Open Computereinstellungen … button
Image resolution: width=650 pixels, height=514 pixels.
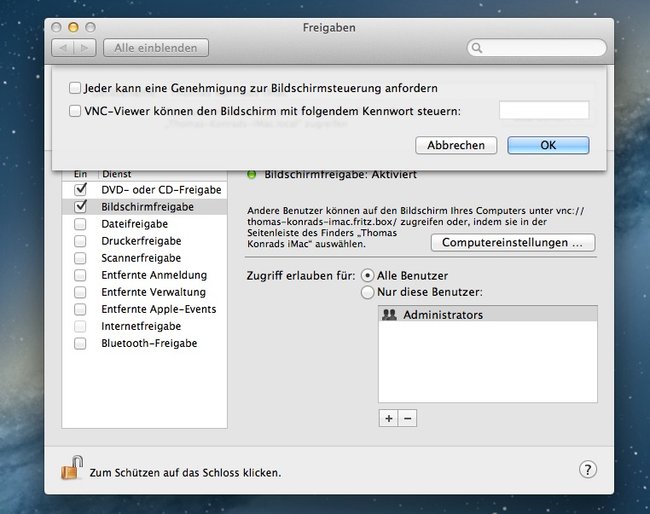[x=513, y=242]
